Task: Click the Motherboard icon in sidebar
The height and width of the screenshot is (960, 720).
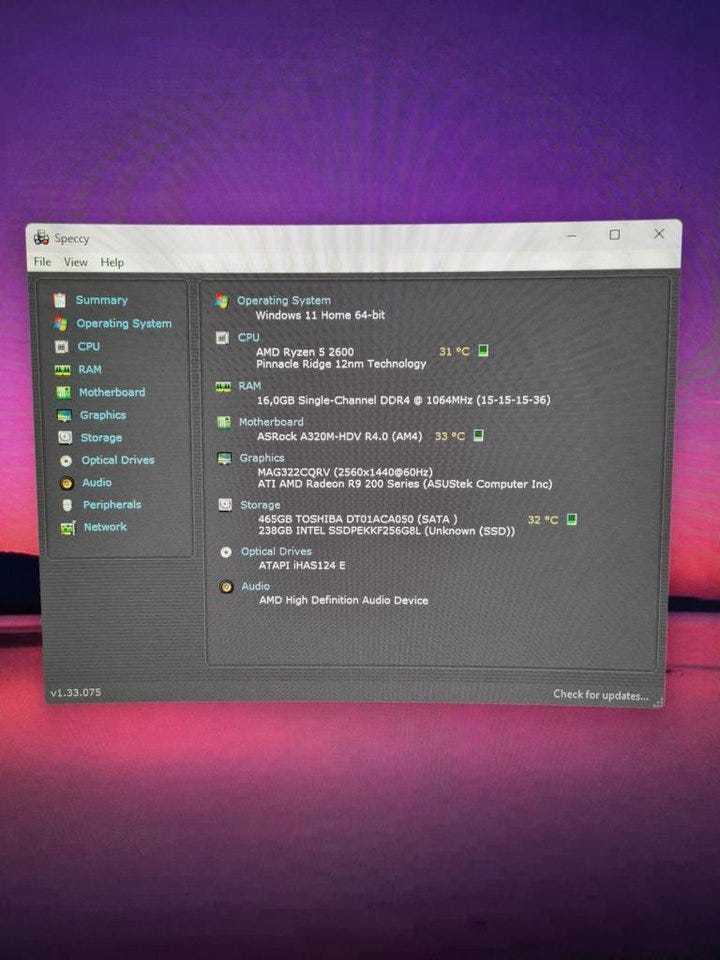Action: click(63, 392)
